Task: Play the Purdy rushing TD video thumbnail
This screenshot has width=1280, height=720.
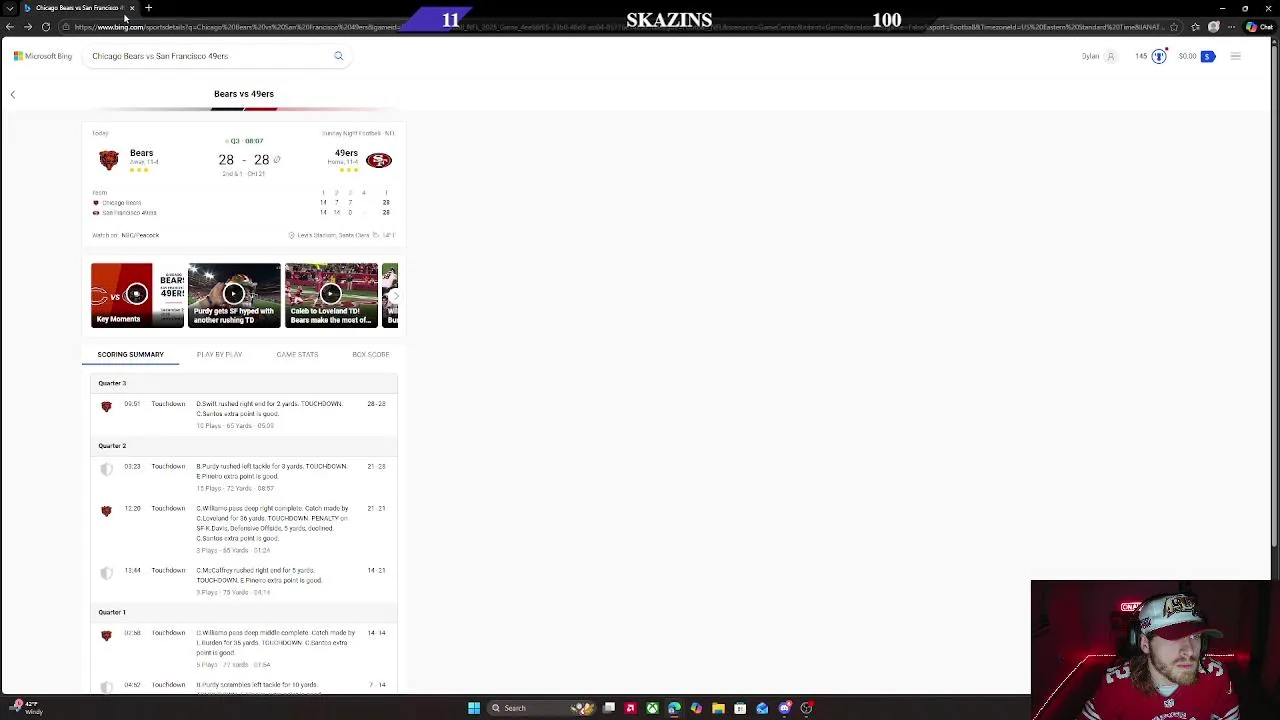Action: [x=234, y=295]
